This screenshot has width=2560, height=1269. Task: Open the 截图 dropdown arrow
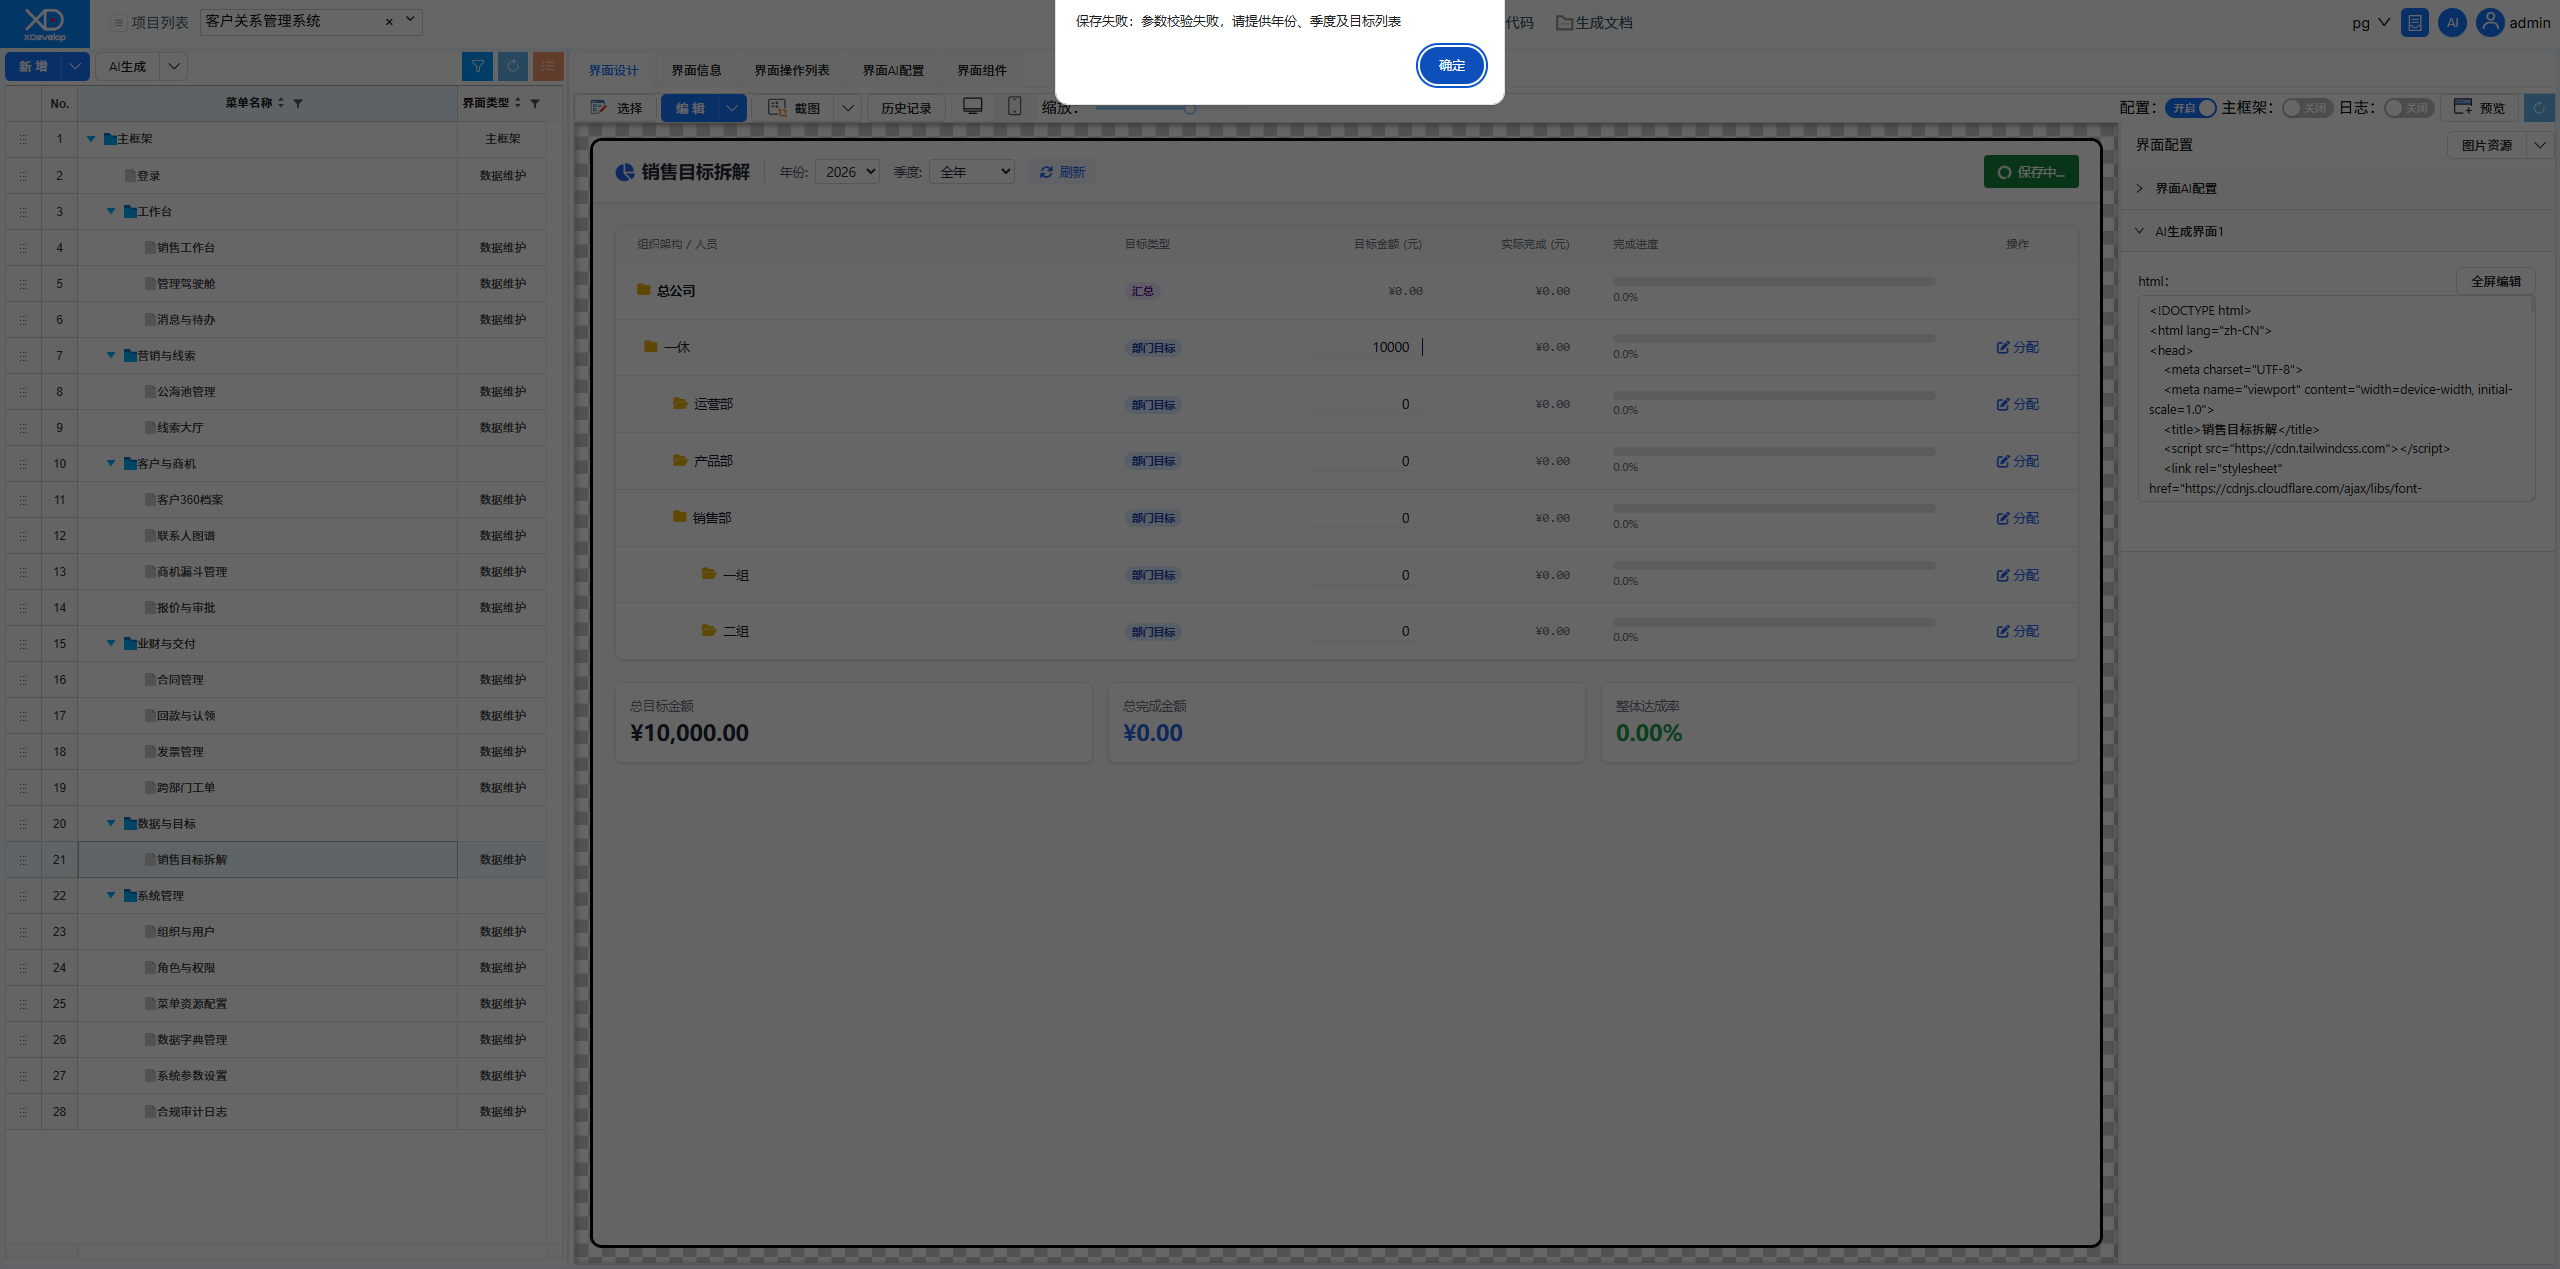pos(848,108)
